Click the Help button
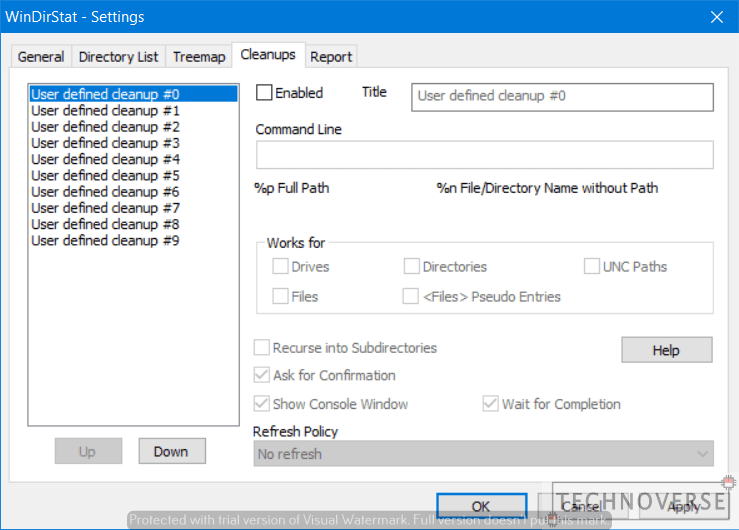 pos(667,350)
